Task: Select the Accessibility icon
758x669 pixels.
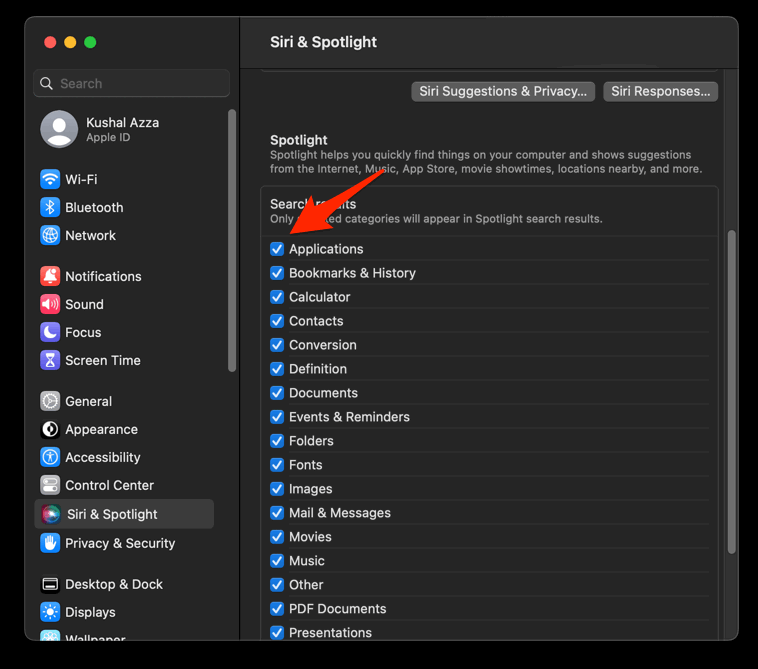Action: (x=50, y=457)
